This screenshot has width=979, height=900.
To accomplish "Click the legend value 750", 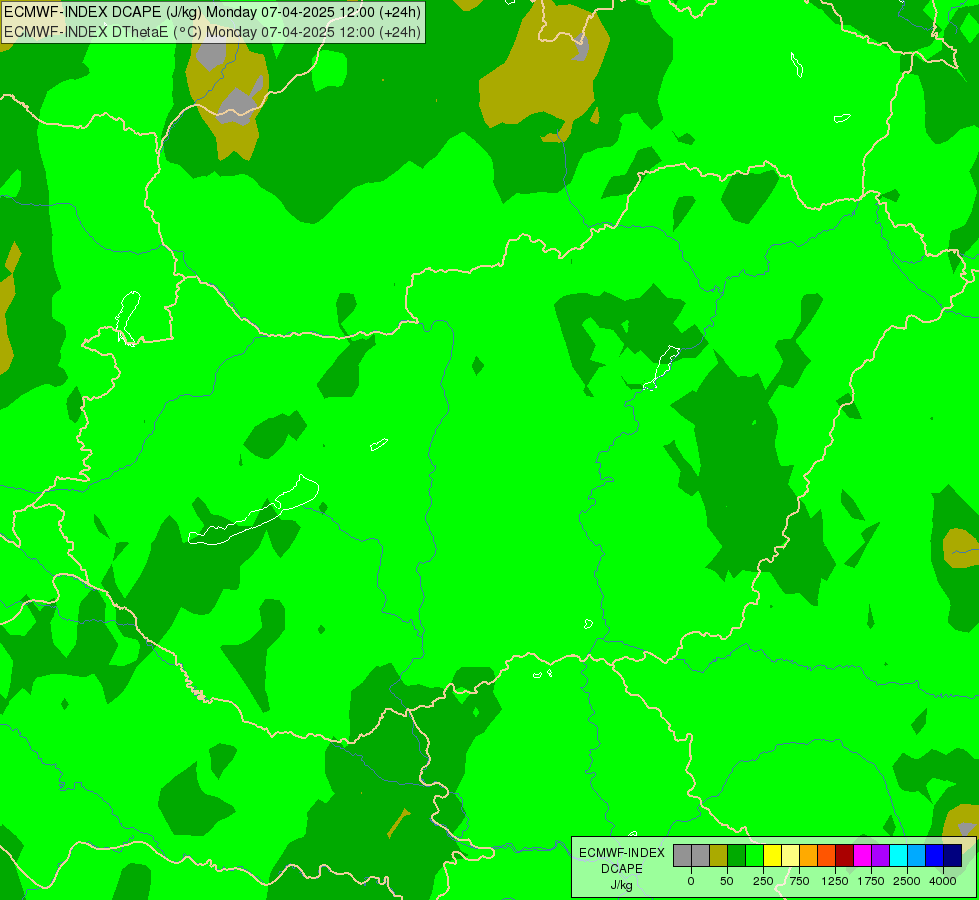I will [x=799, y=881].
